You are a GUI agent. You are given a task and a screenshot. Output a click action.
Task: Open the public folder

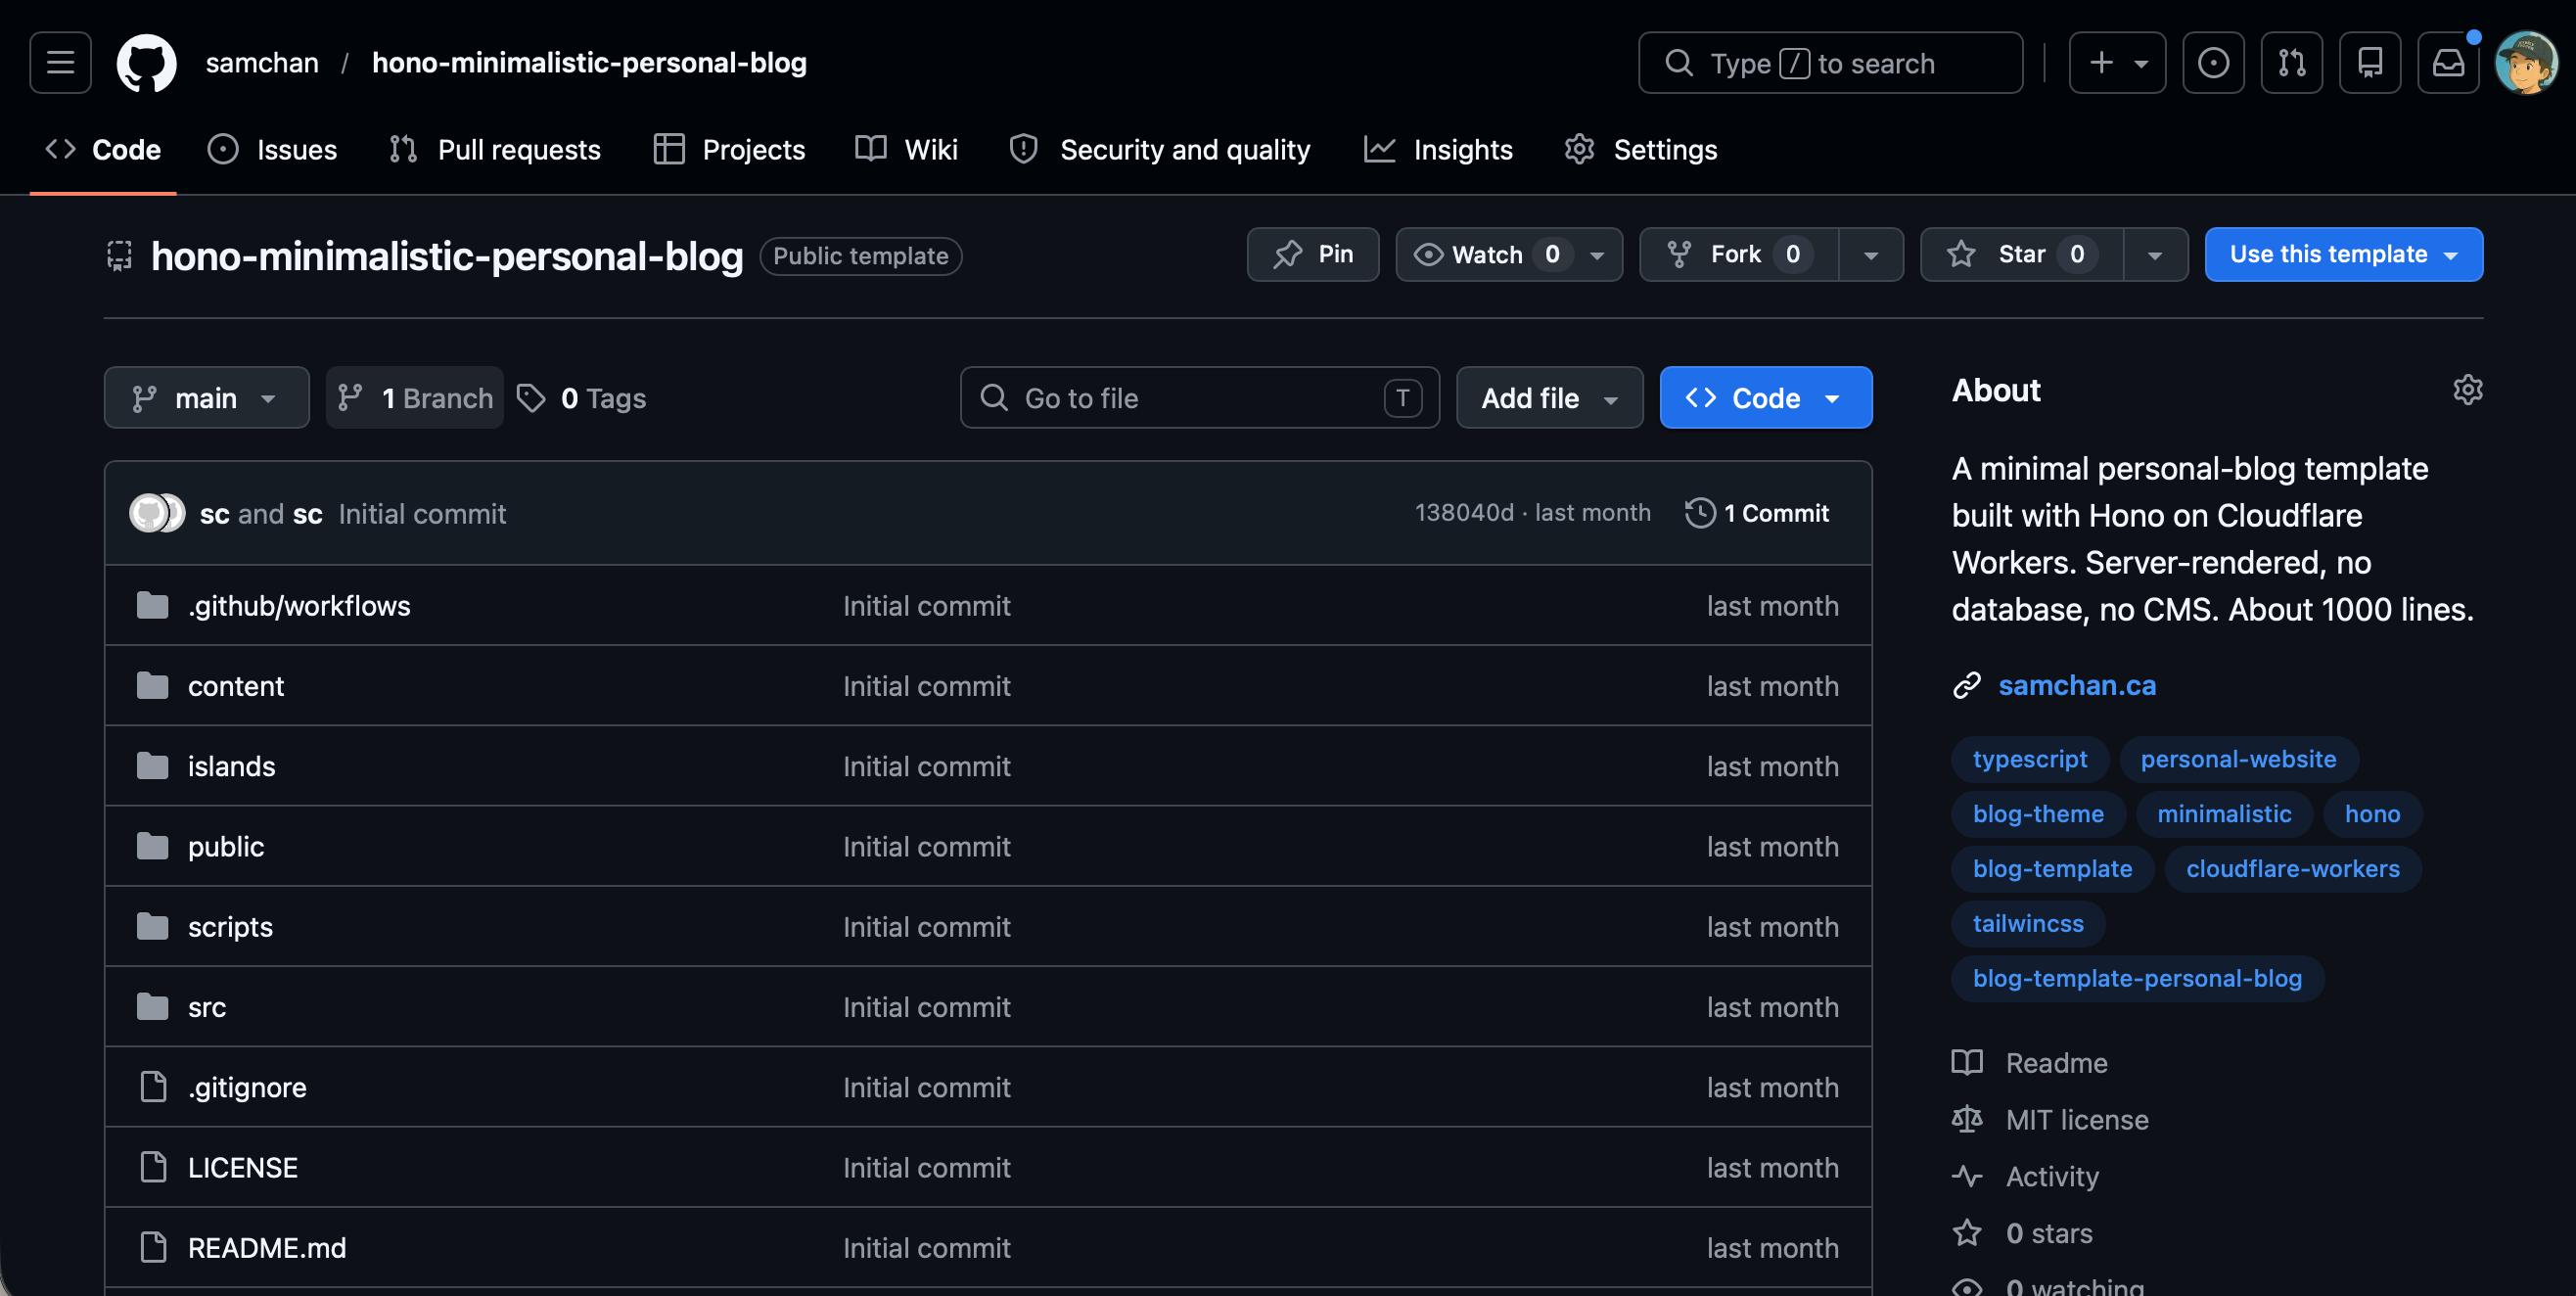click(226, 846)
